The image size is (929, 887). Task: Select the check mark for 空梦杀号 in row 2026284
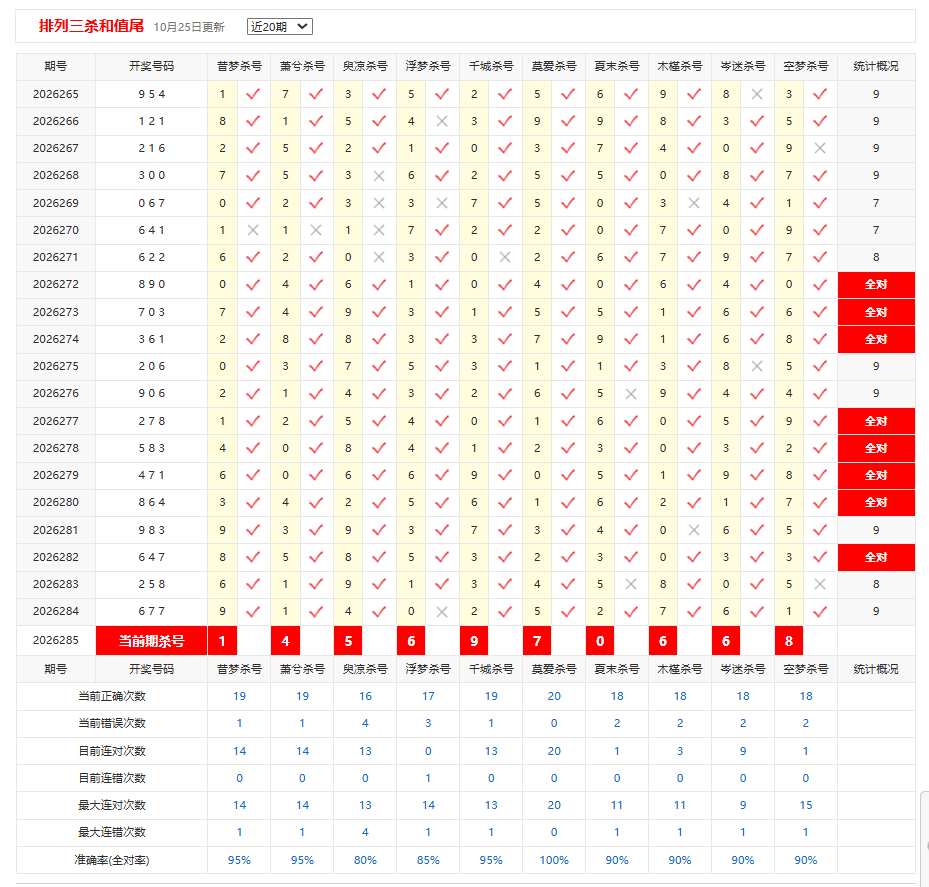coord(820,611)
